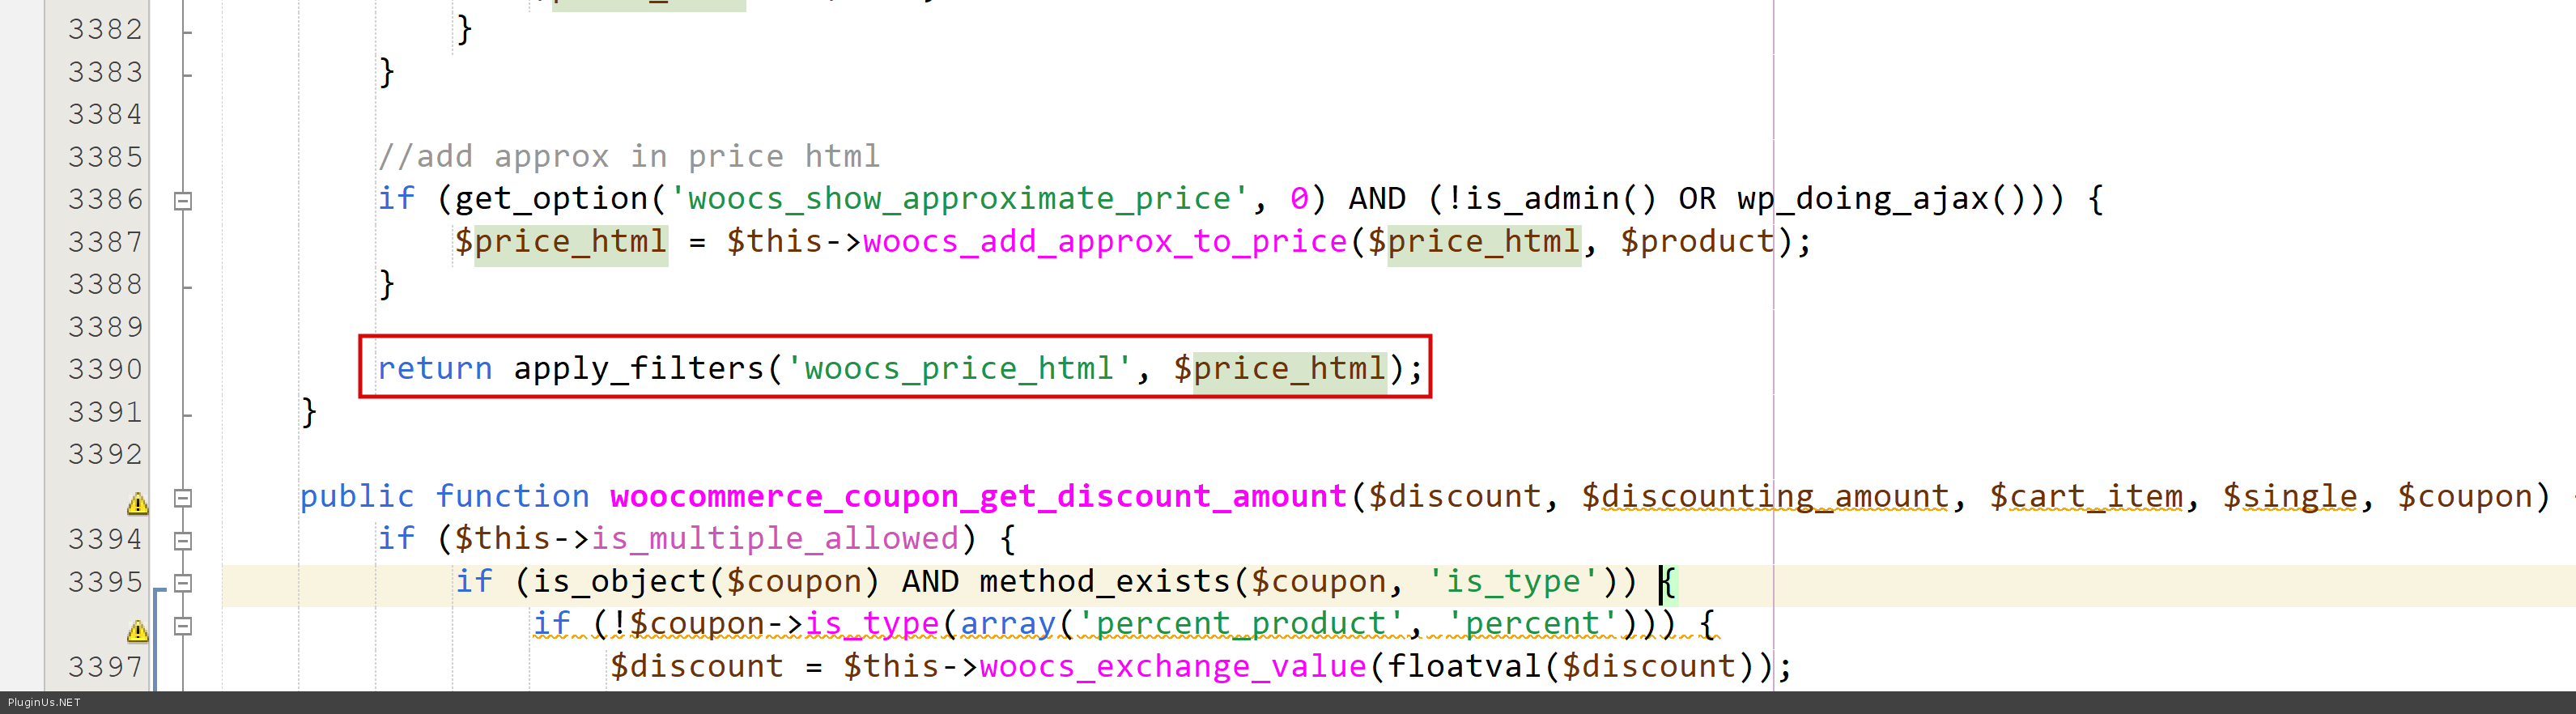Toggle fold marker on line 3395
This screenshot has height=714, width=2576.
click(183, 582)
